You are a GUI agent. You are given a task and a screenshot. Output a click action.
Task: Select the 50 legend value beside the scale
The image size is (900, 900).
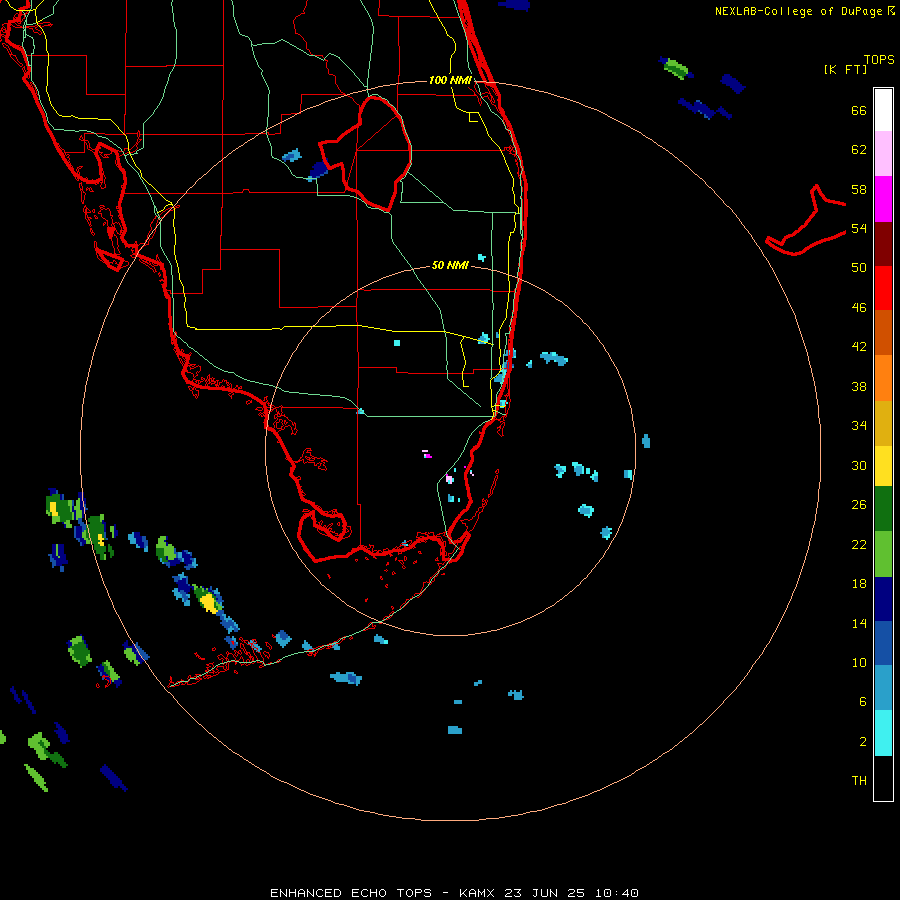(859, 267)
